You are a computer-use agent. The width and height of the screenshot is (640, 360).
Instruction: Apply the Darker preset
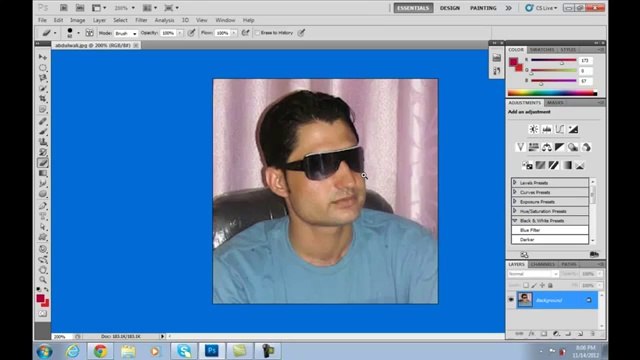(550, 240)
